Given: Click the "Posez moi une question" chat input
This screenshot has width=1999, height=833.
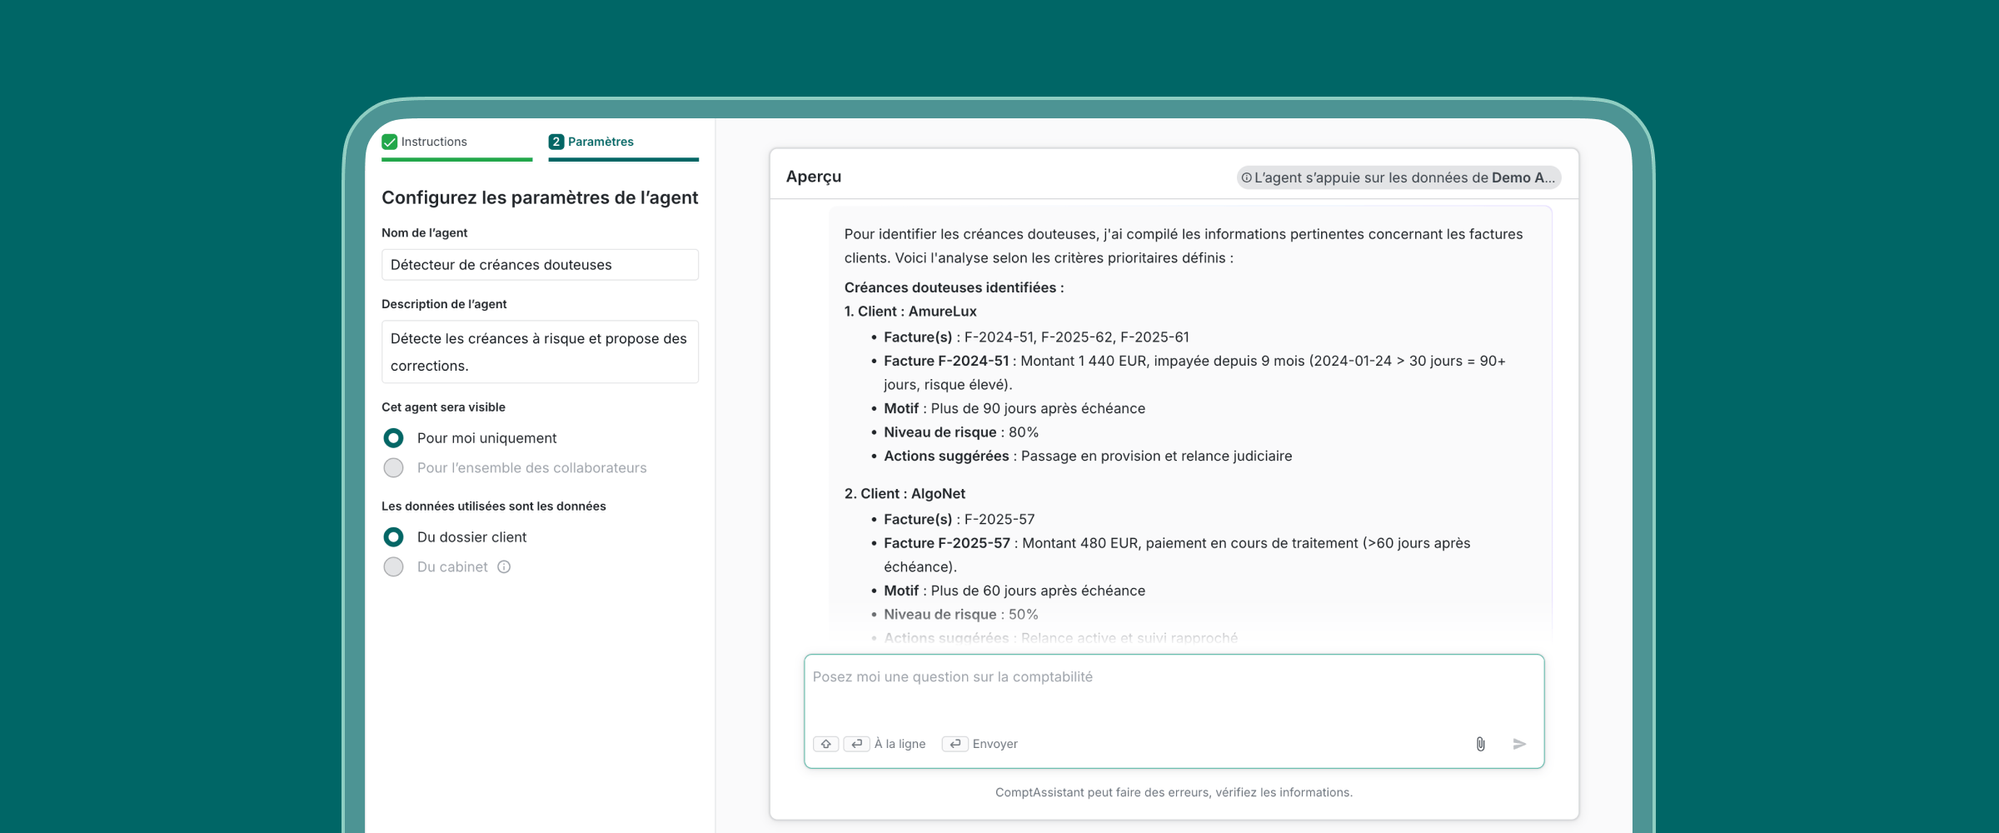Looking at the screenshot, I should pyautogui.click(x=1173, y=692).
